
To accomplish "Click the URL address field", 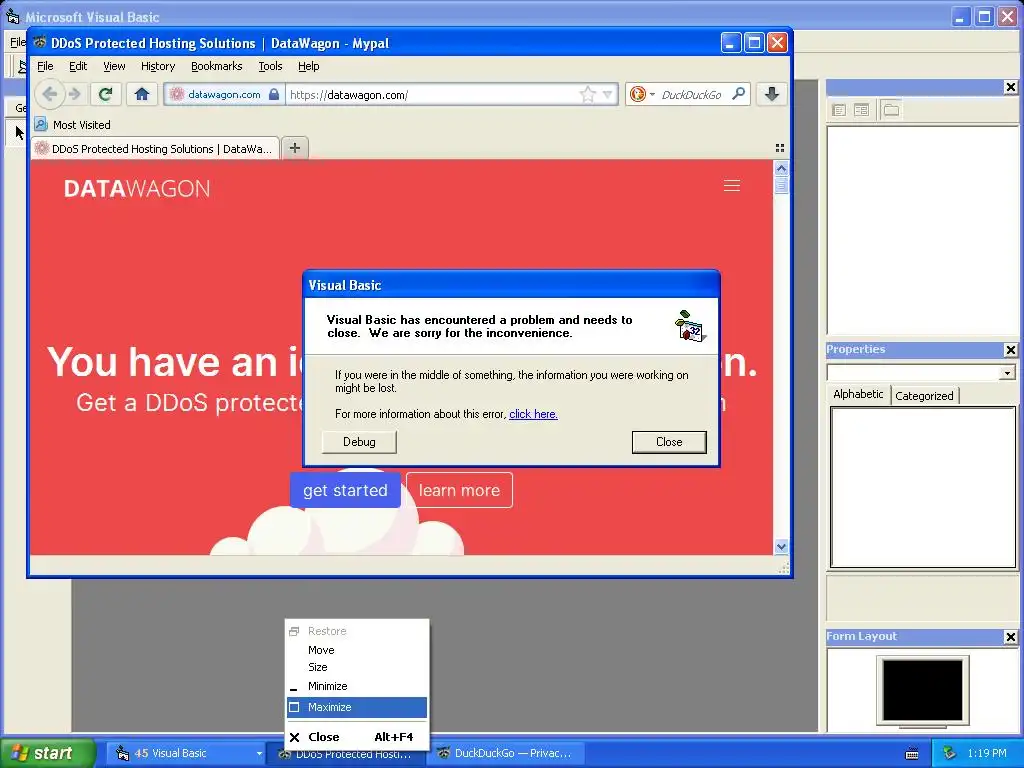I will 431,95.
